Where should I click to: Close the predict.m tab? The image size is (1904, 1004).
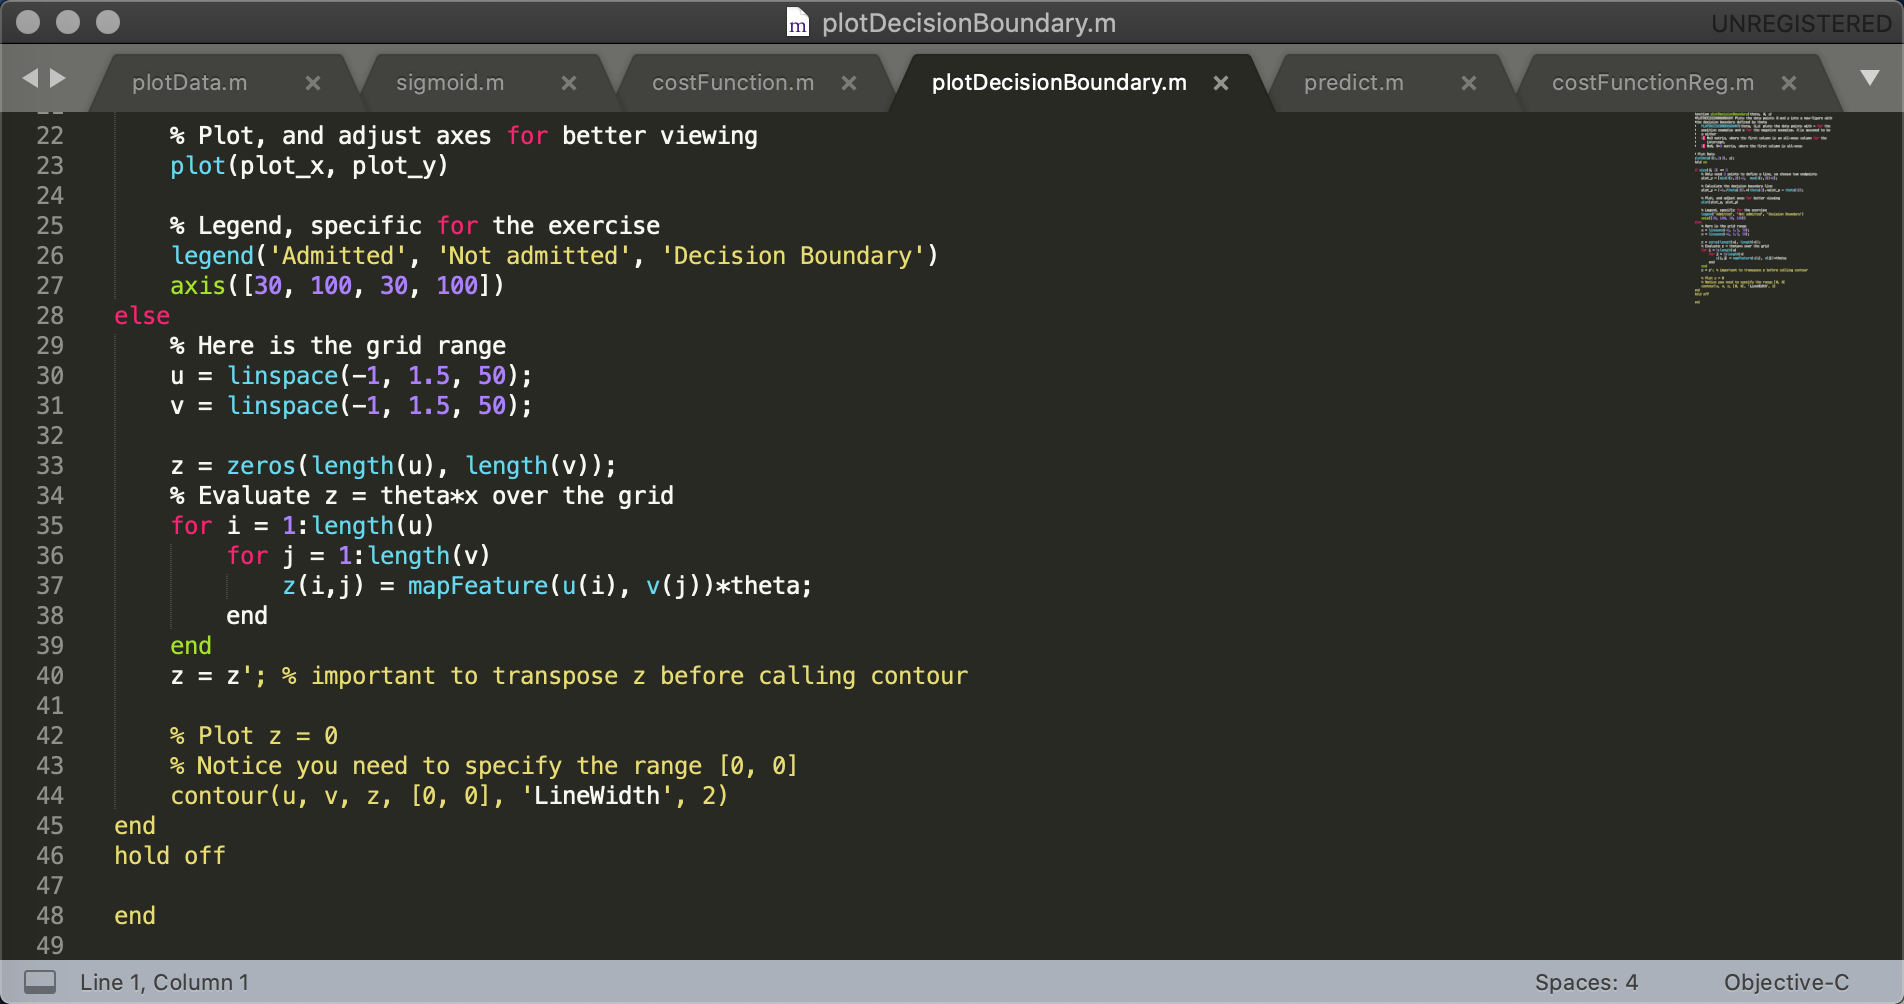pyautogui.click(x=1469, y=83)
